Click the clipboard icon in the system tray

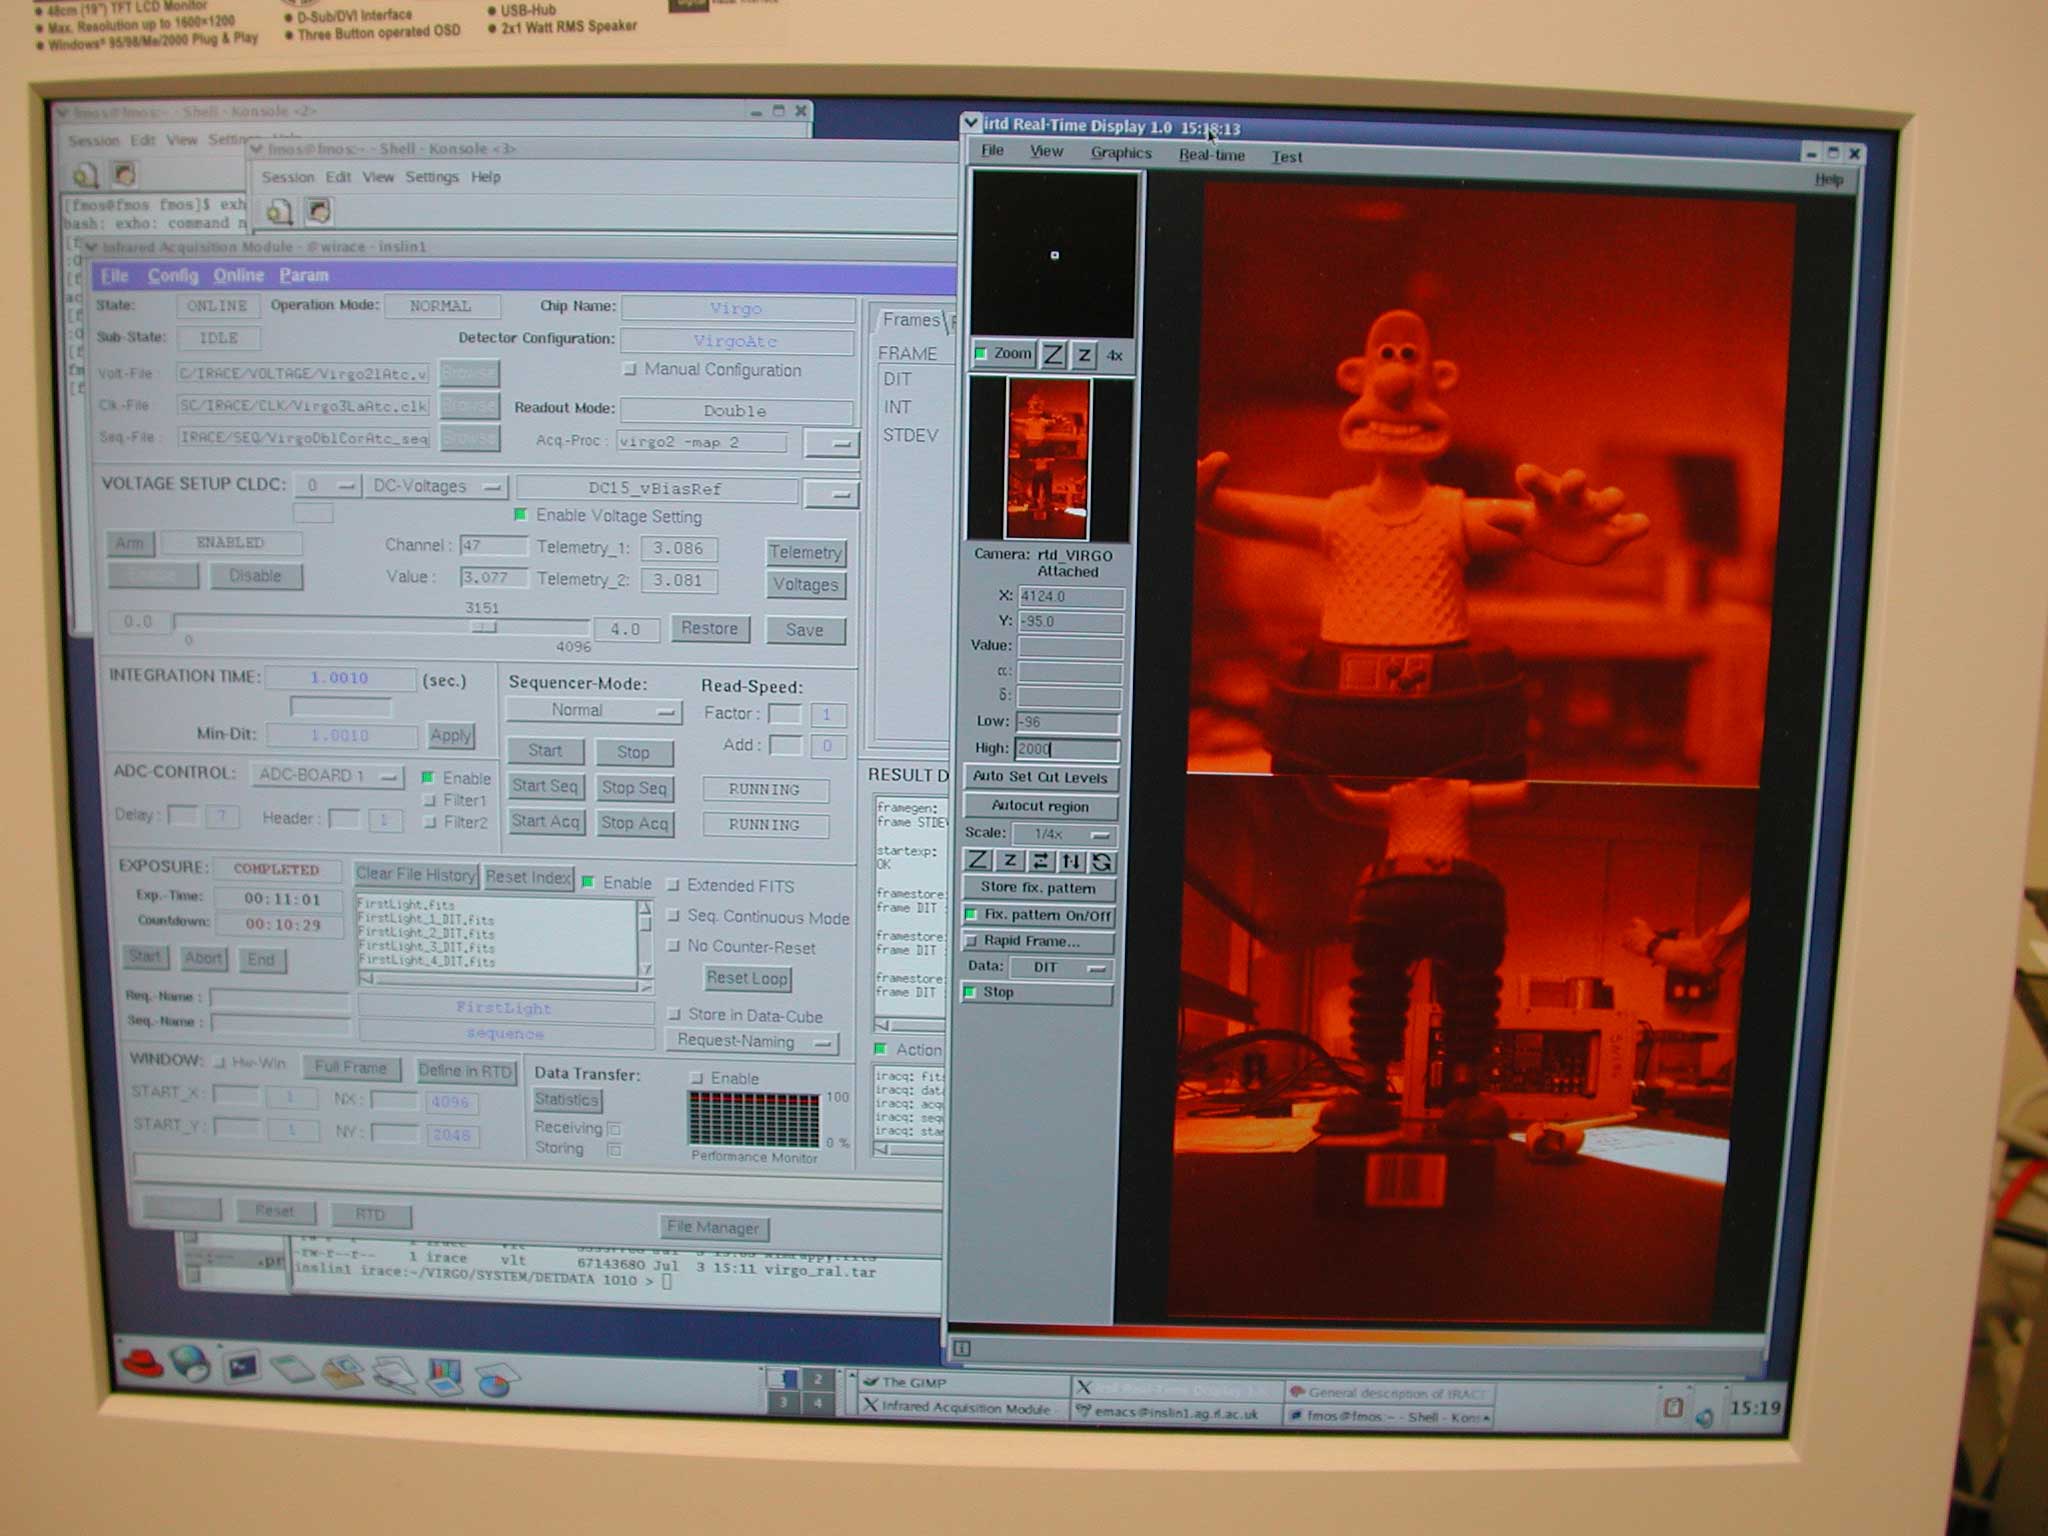pos(1673,1407)
